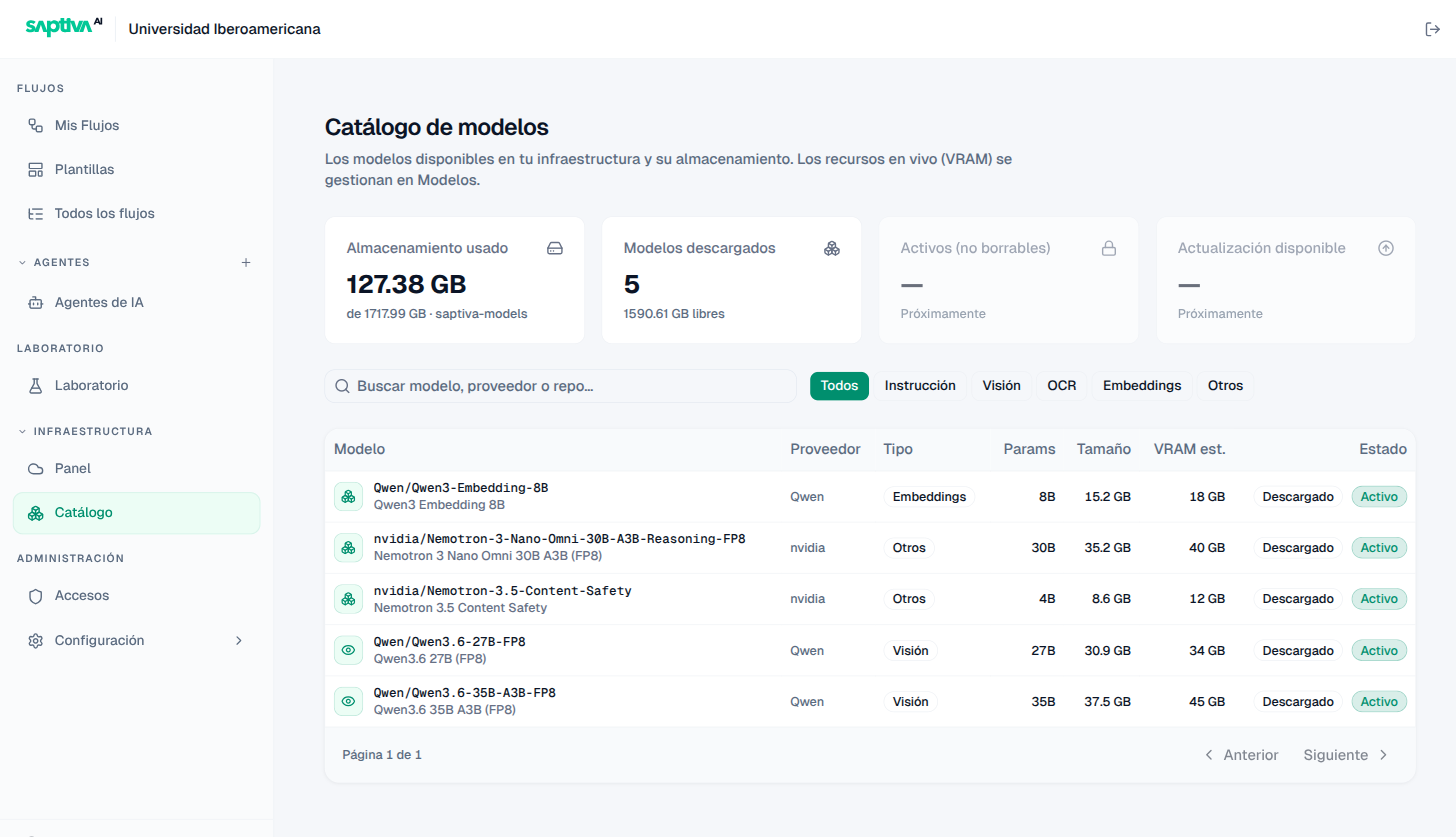This screenshot has width=1456, height=837.
Task: Click the eye icon for Qwen3.6-35B-A3B-FP8
Action: 348,702
